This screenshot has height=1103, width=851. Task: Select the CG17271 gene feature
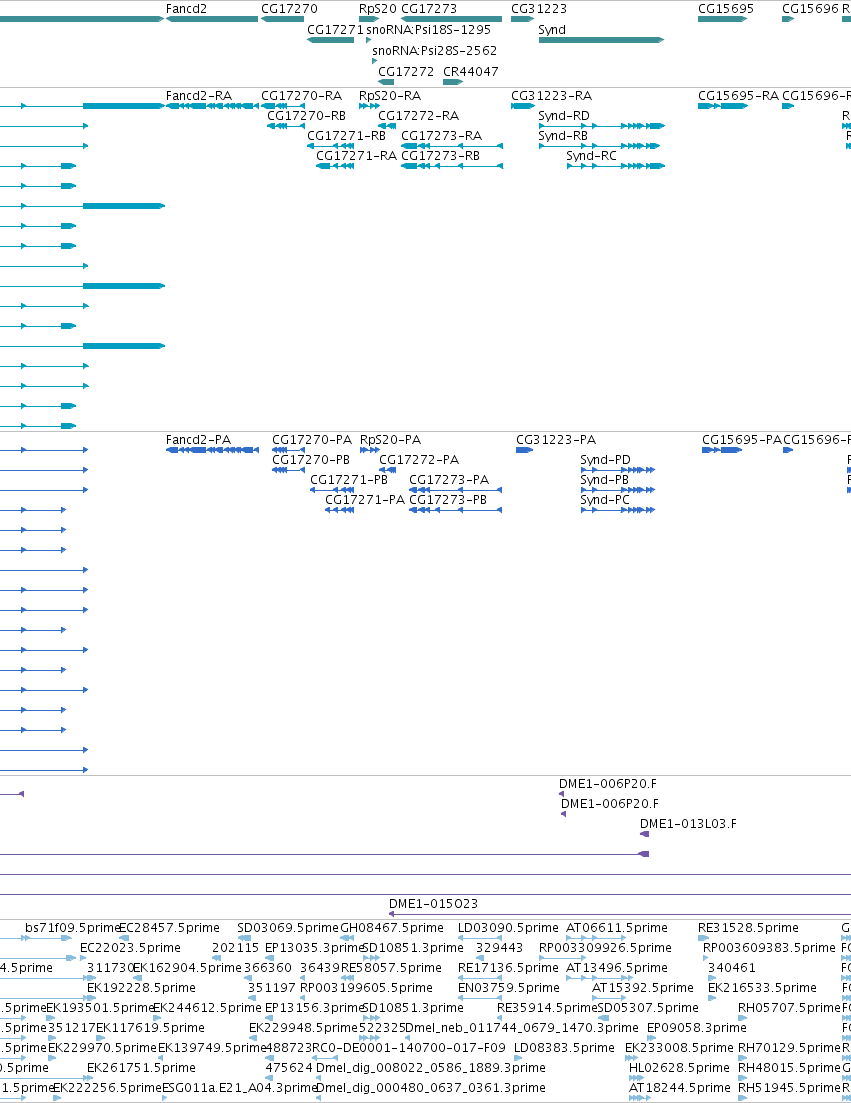tap(331, 40)
